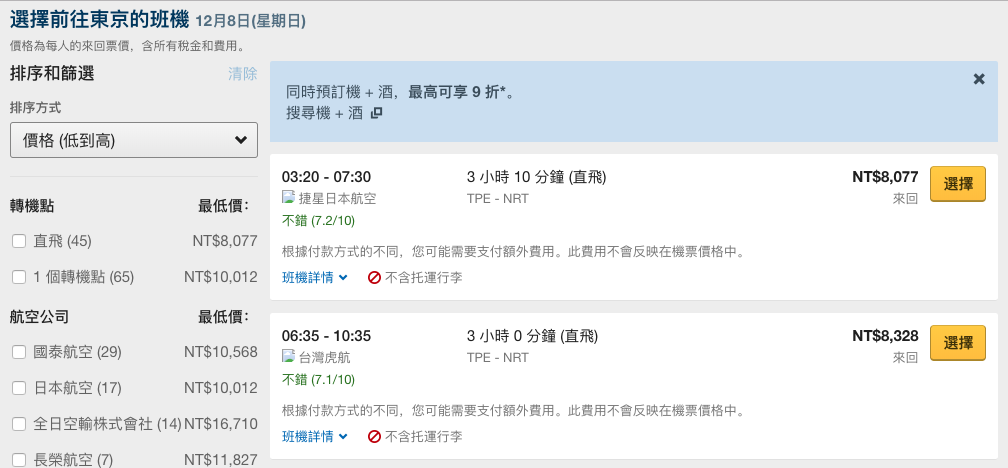Screen dimensions: 1008x468
Task: Select 全日空輸株式會社 (14) checkbox
Action: coord(19,424)
